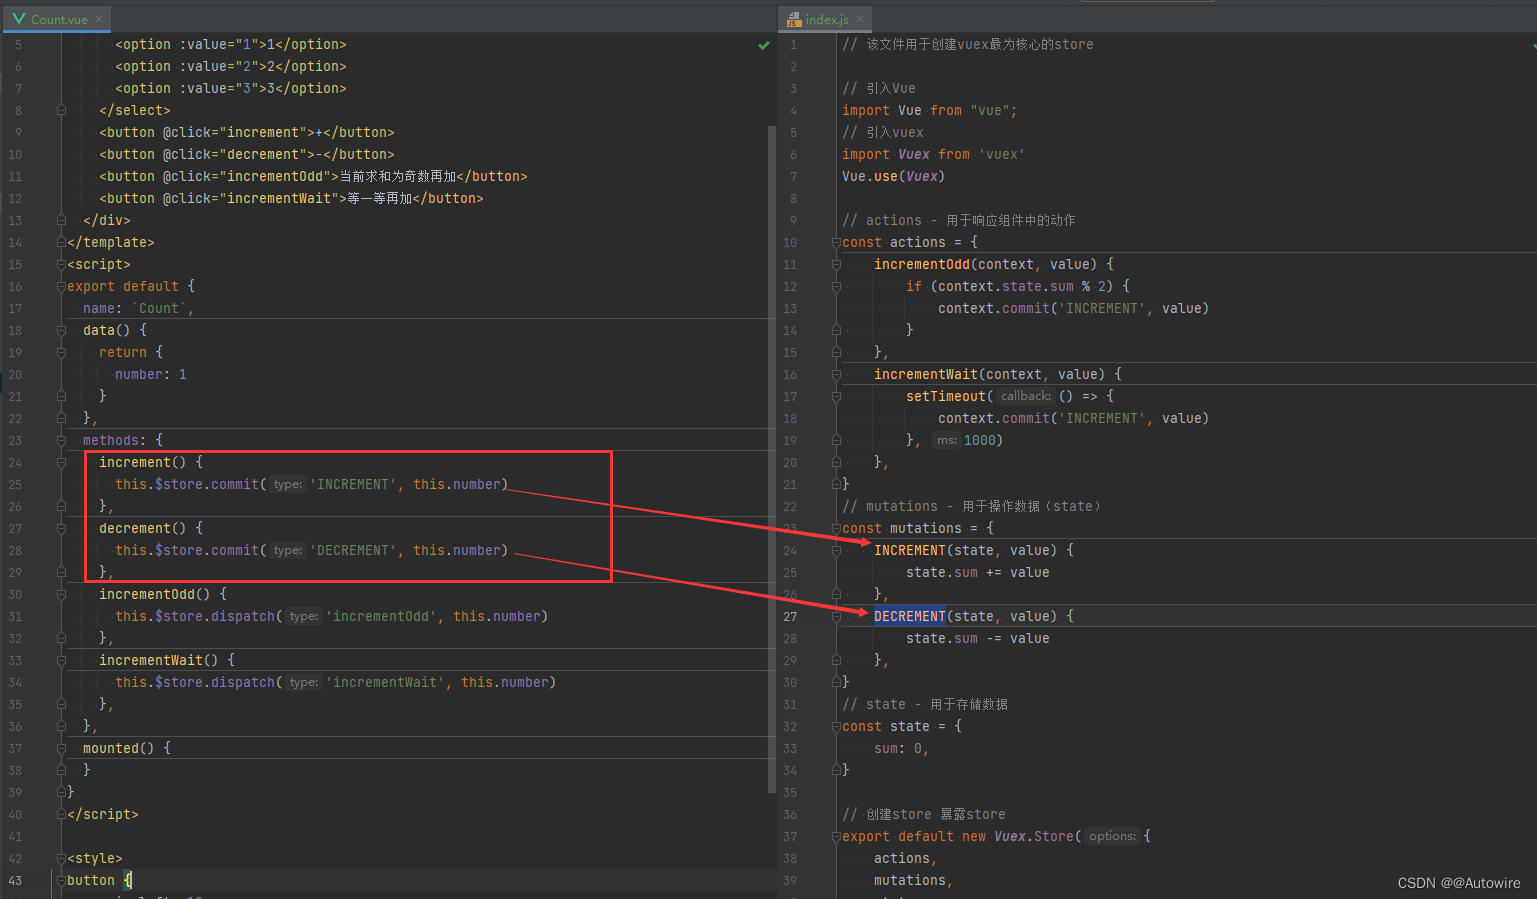Click the 'ms:' parameter hint before 1000
The image size is (1537, 899).
click(946, 440)
